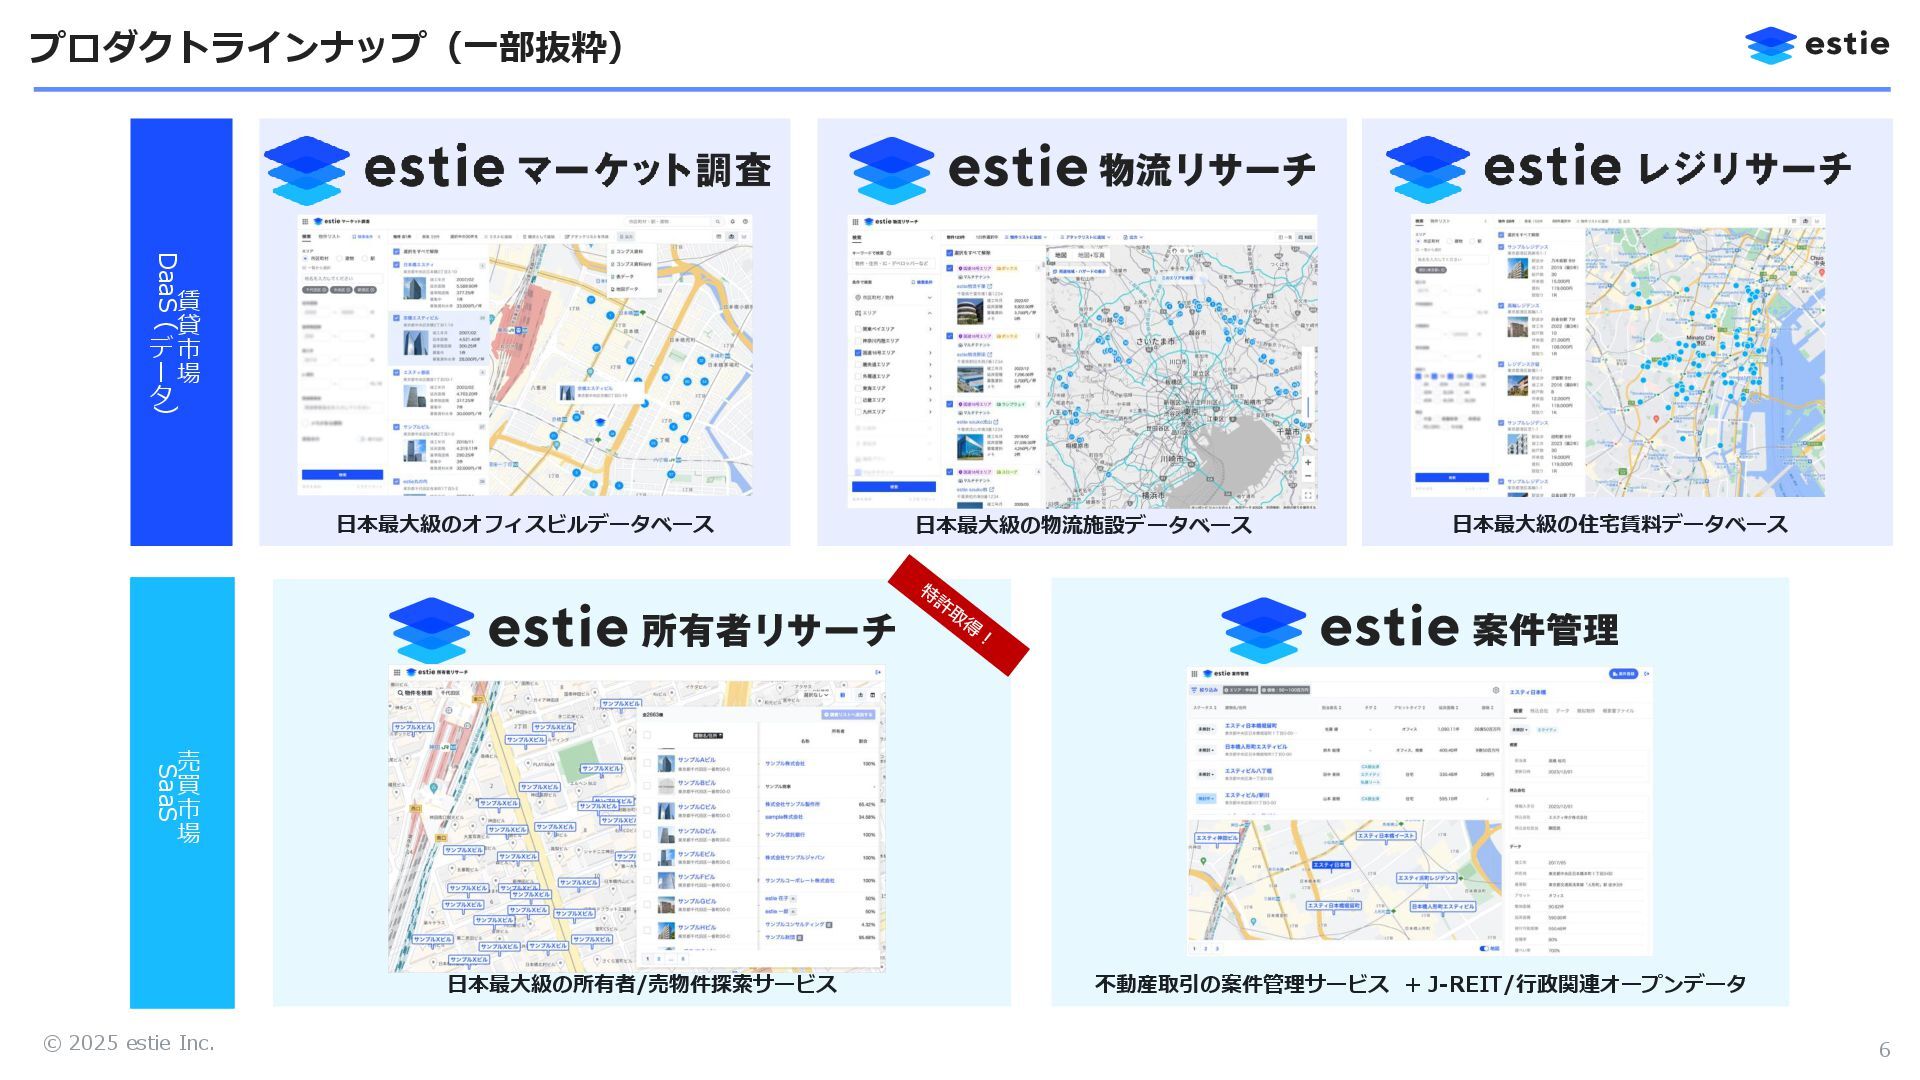Viewport: 1920px width, 1080px height.
Task: Click the fullscreen icon on 物流リサーチ map
Action: point(1307,494)
